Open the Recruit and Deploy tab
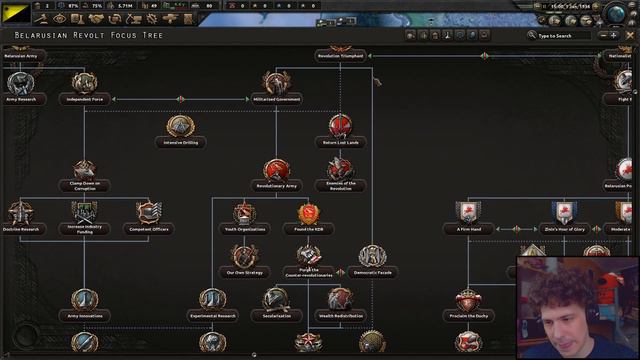640x360 pixels. 170,18
